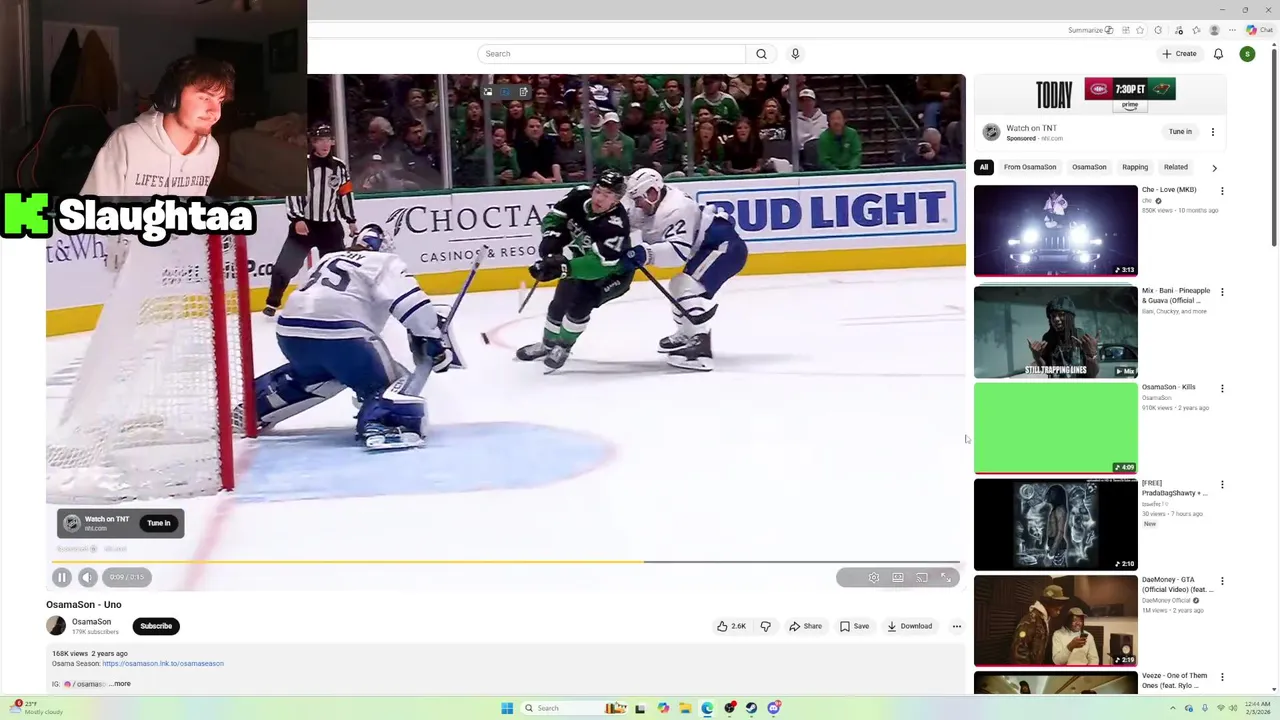Open menu for Mix - Bani entry

click(1221, 292)
